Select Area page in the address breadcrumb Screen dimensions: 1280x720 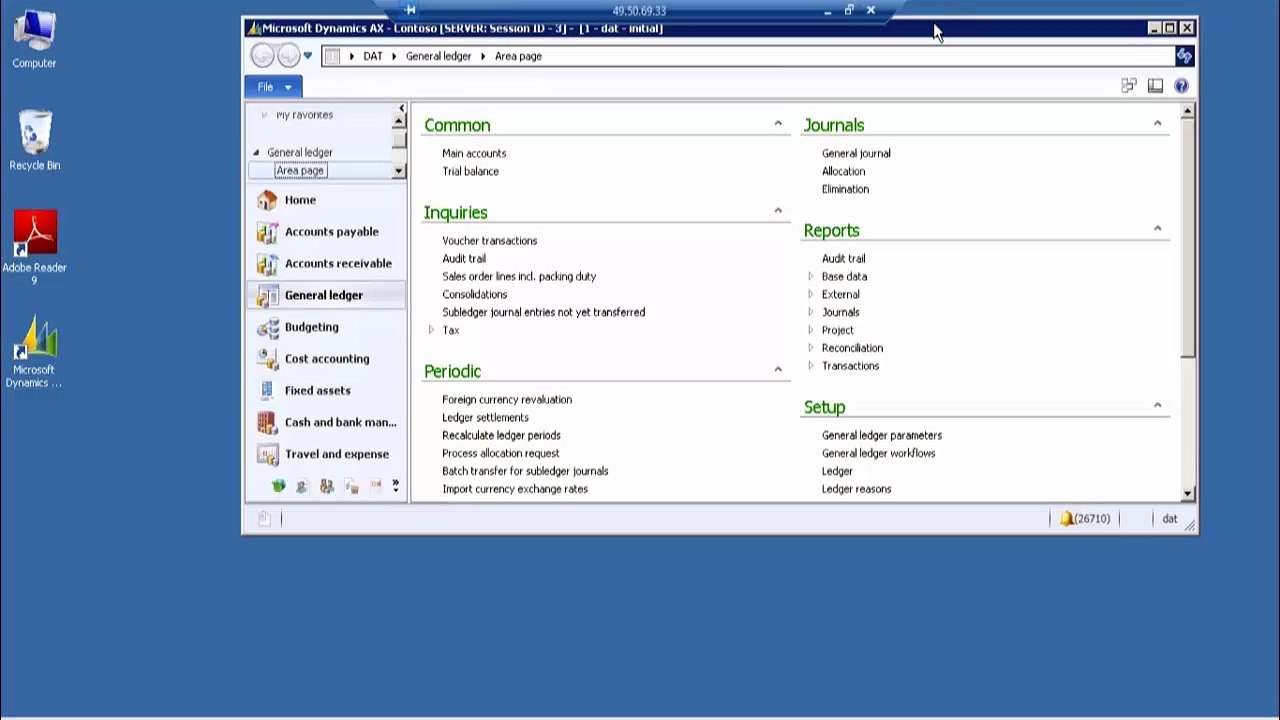(518, 56)
